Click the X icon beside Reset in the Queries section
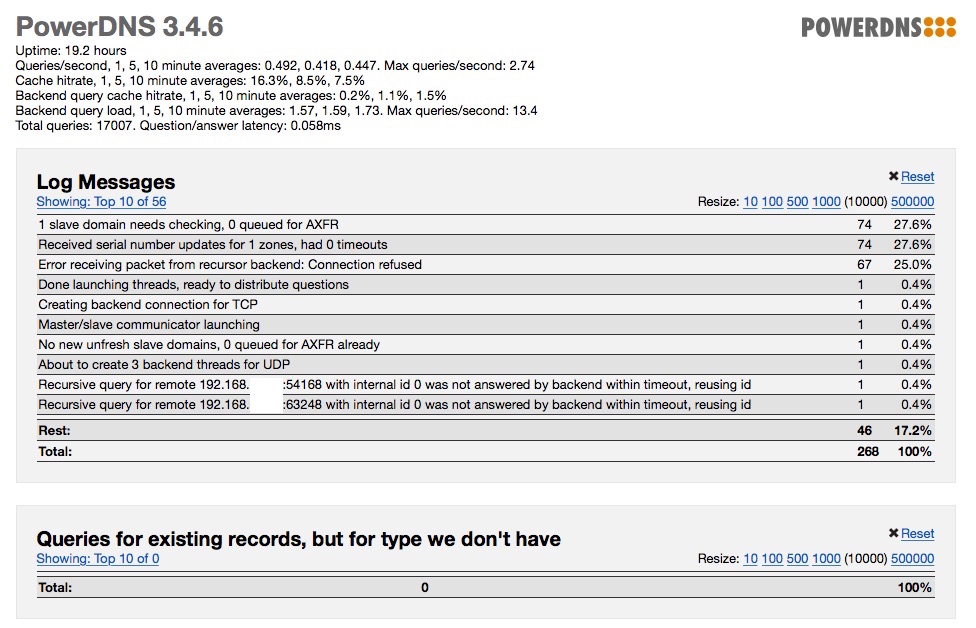976x628 pixels. (x=893, y=533)
